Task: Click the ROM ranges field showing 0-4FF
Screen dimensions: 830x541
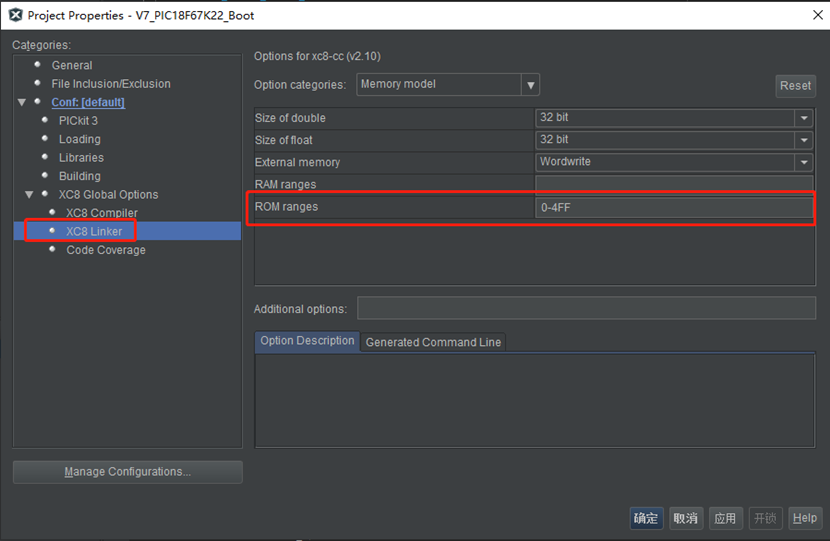Action: coord(674,208)
